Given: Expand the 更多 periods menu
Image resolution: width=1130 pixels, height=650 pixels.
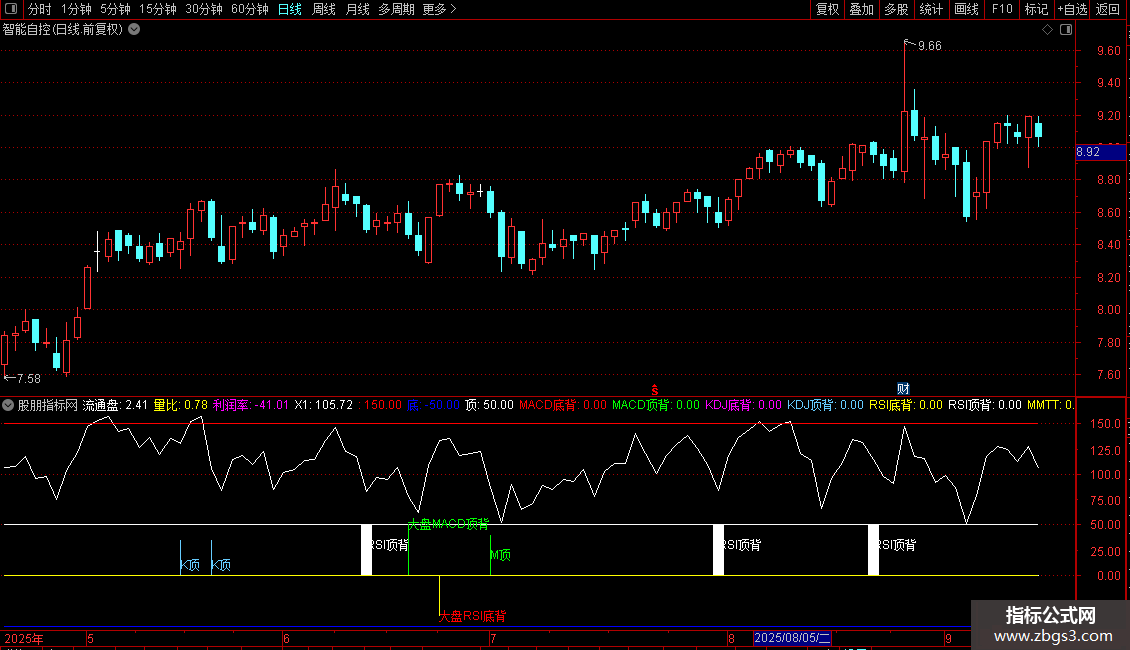Looking at the screenshot, I should point(439,9).
